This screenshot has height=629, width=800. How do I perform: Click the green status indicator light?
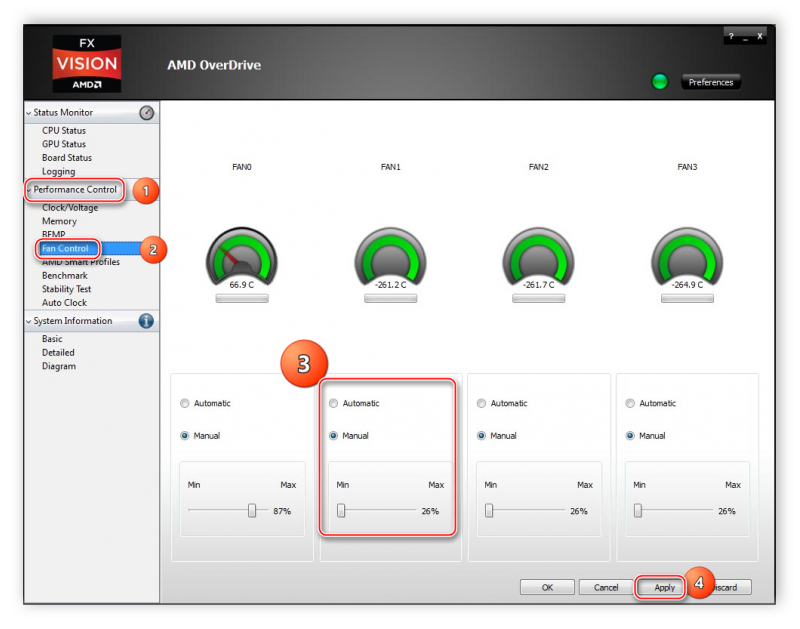660,82
